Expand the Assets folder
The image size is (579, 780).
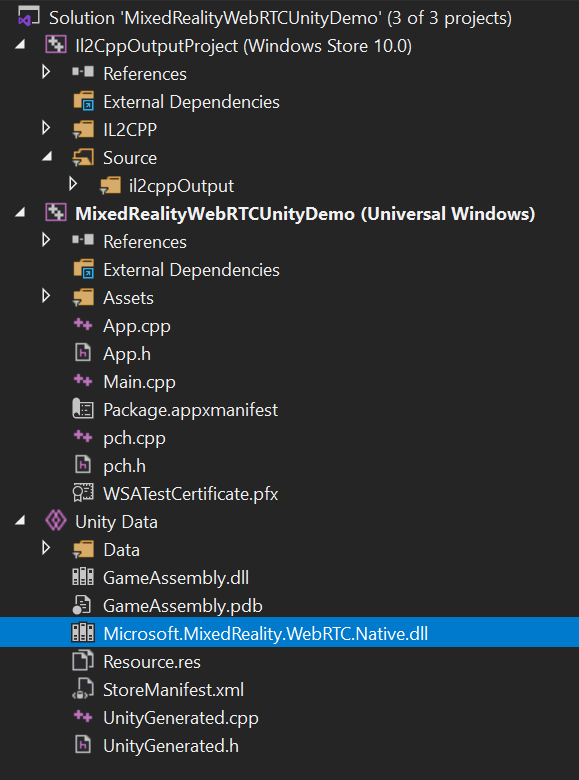click(46, 297)
